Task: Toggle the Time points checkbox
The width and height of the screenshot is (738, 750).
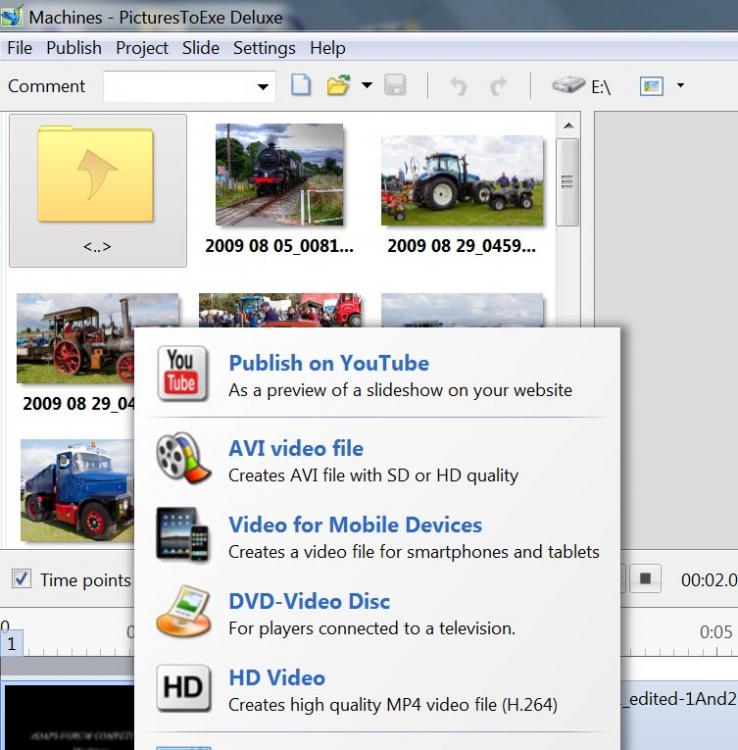Action: point(21,579)
